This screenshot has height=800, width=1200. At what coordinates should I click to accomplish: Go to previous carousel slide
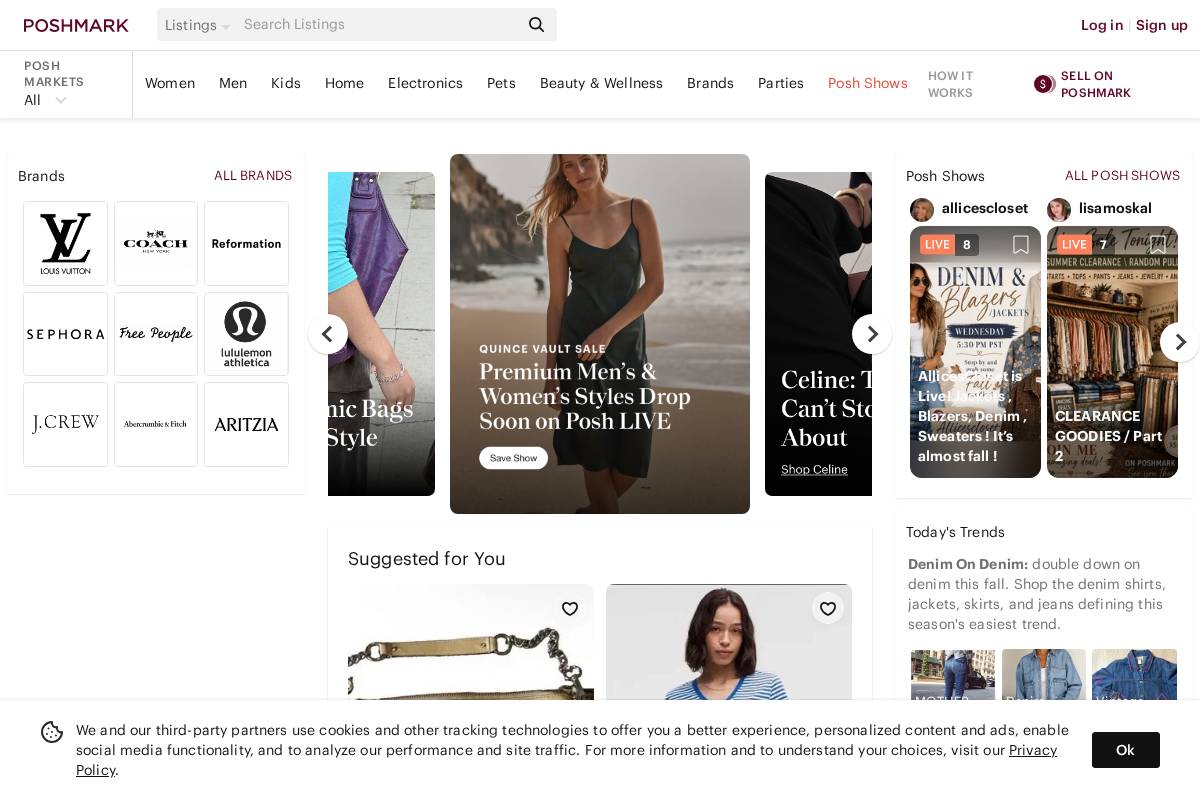coord(327,334)
